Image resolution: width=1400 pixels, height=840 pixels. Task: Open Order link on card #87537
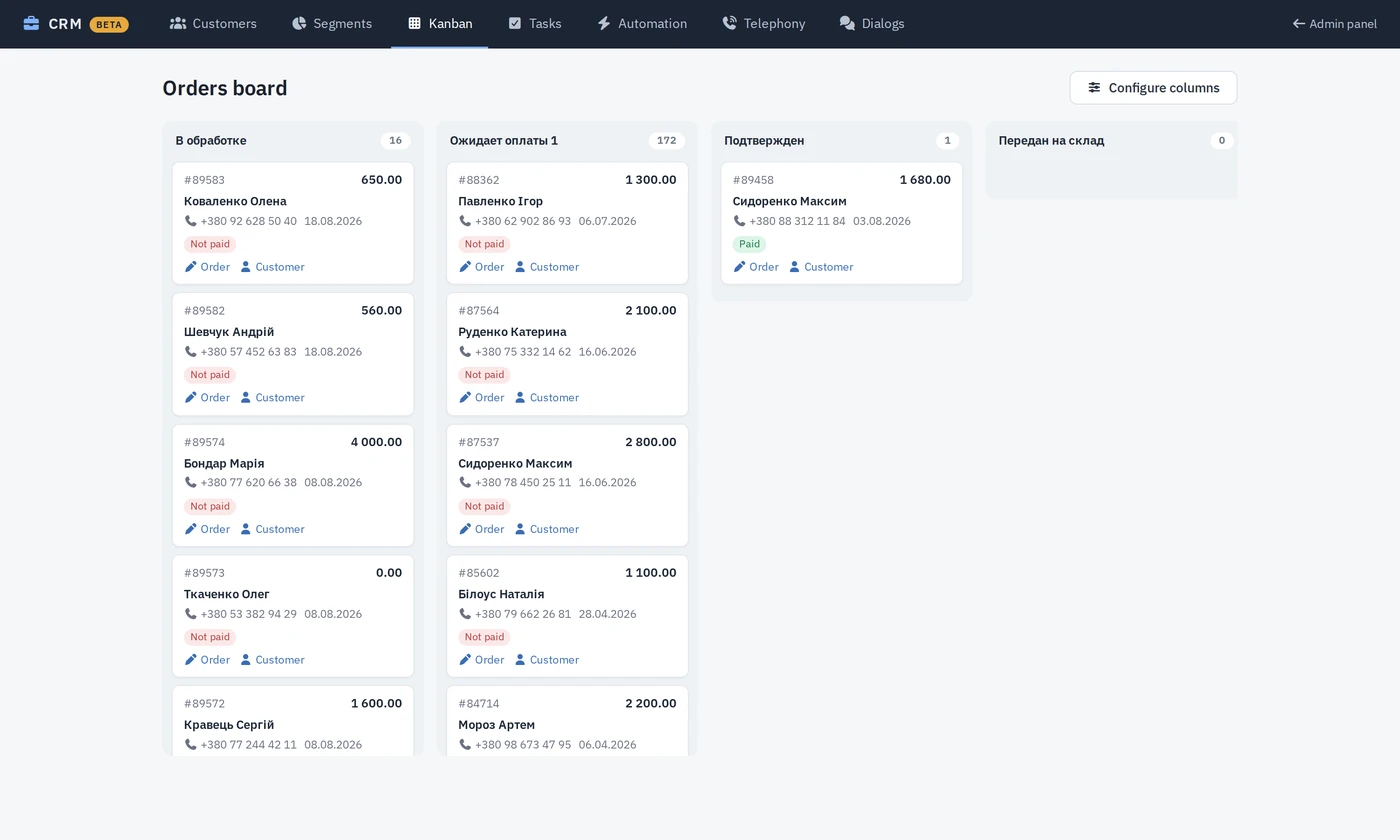[x=481, y=529]
